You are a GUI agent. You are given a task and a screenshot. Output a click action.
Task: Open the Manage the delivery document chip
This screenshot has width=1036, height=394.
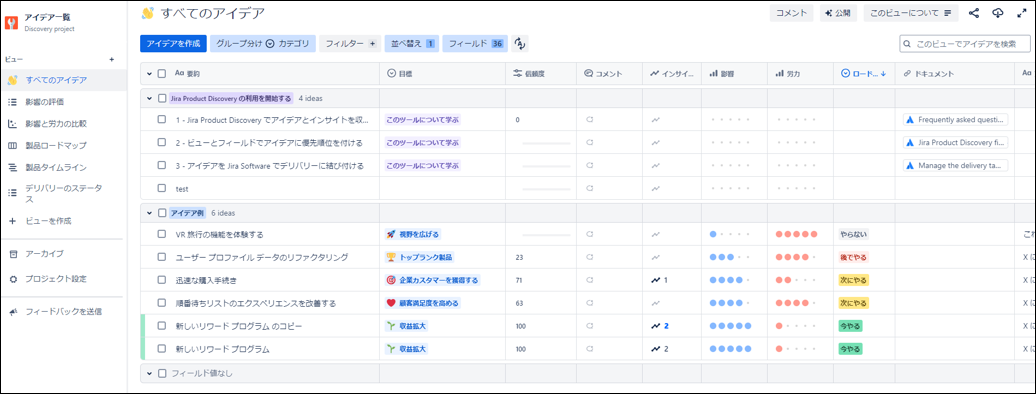pos(955,165)
